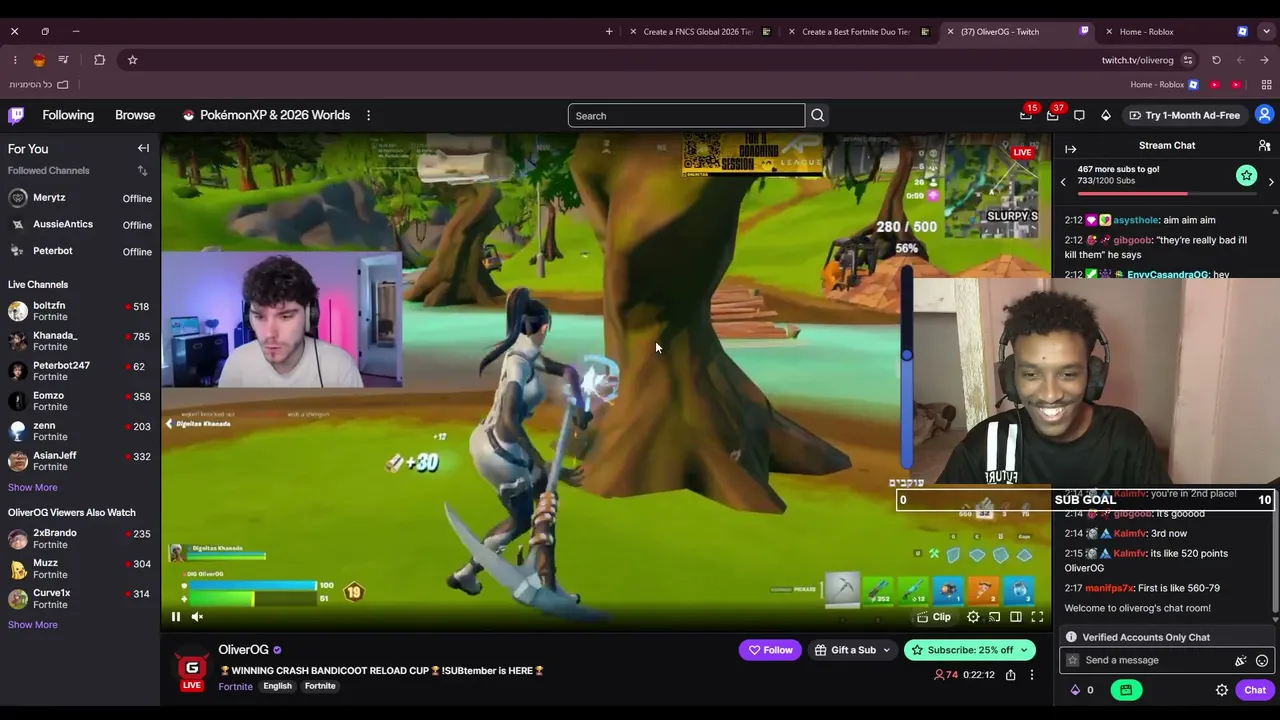This screenshot has width=1280, height=720.
Task: Open the notifications inbox with 37 badge
Action: pos(1053,115)
